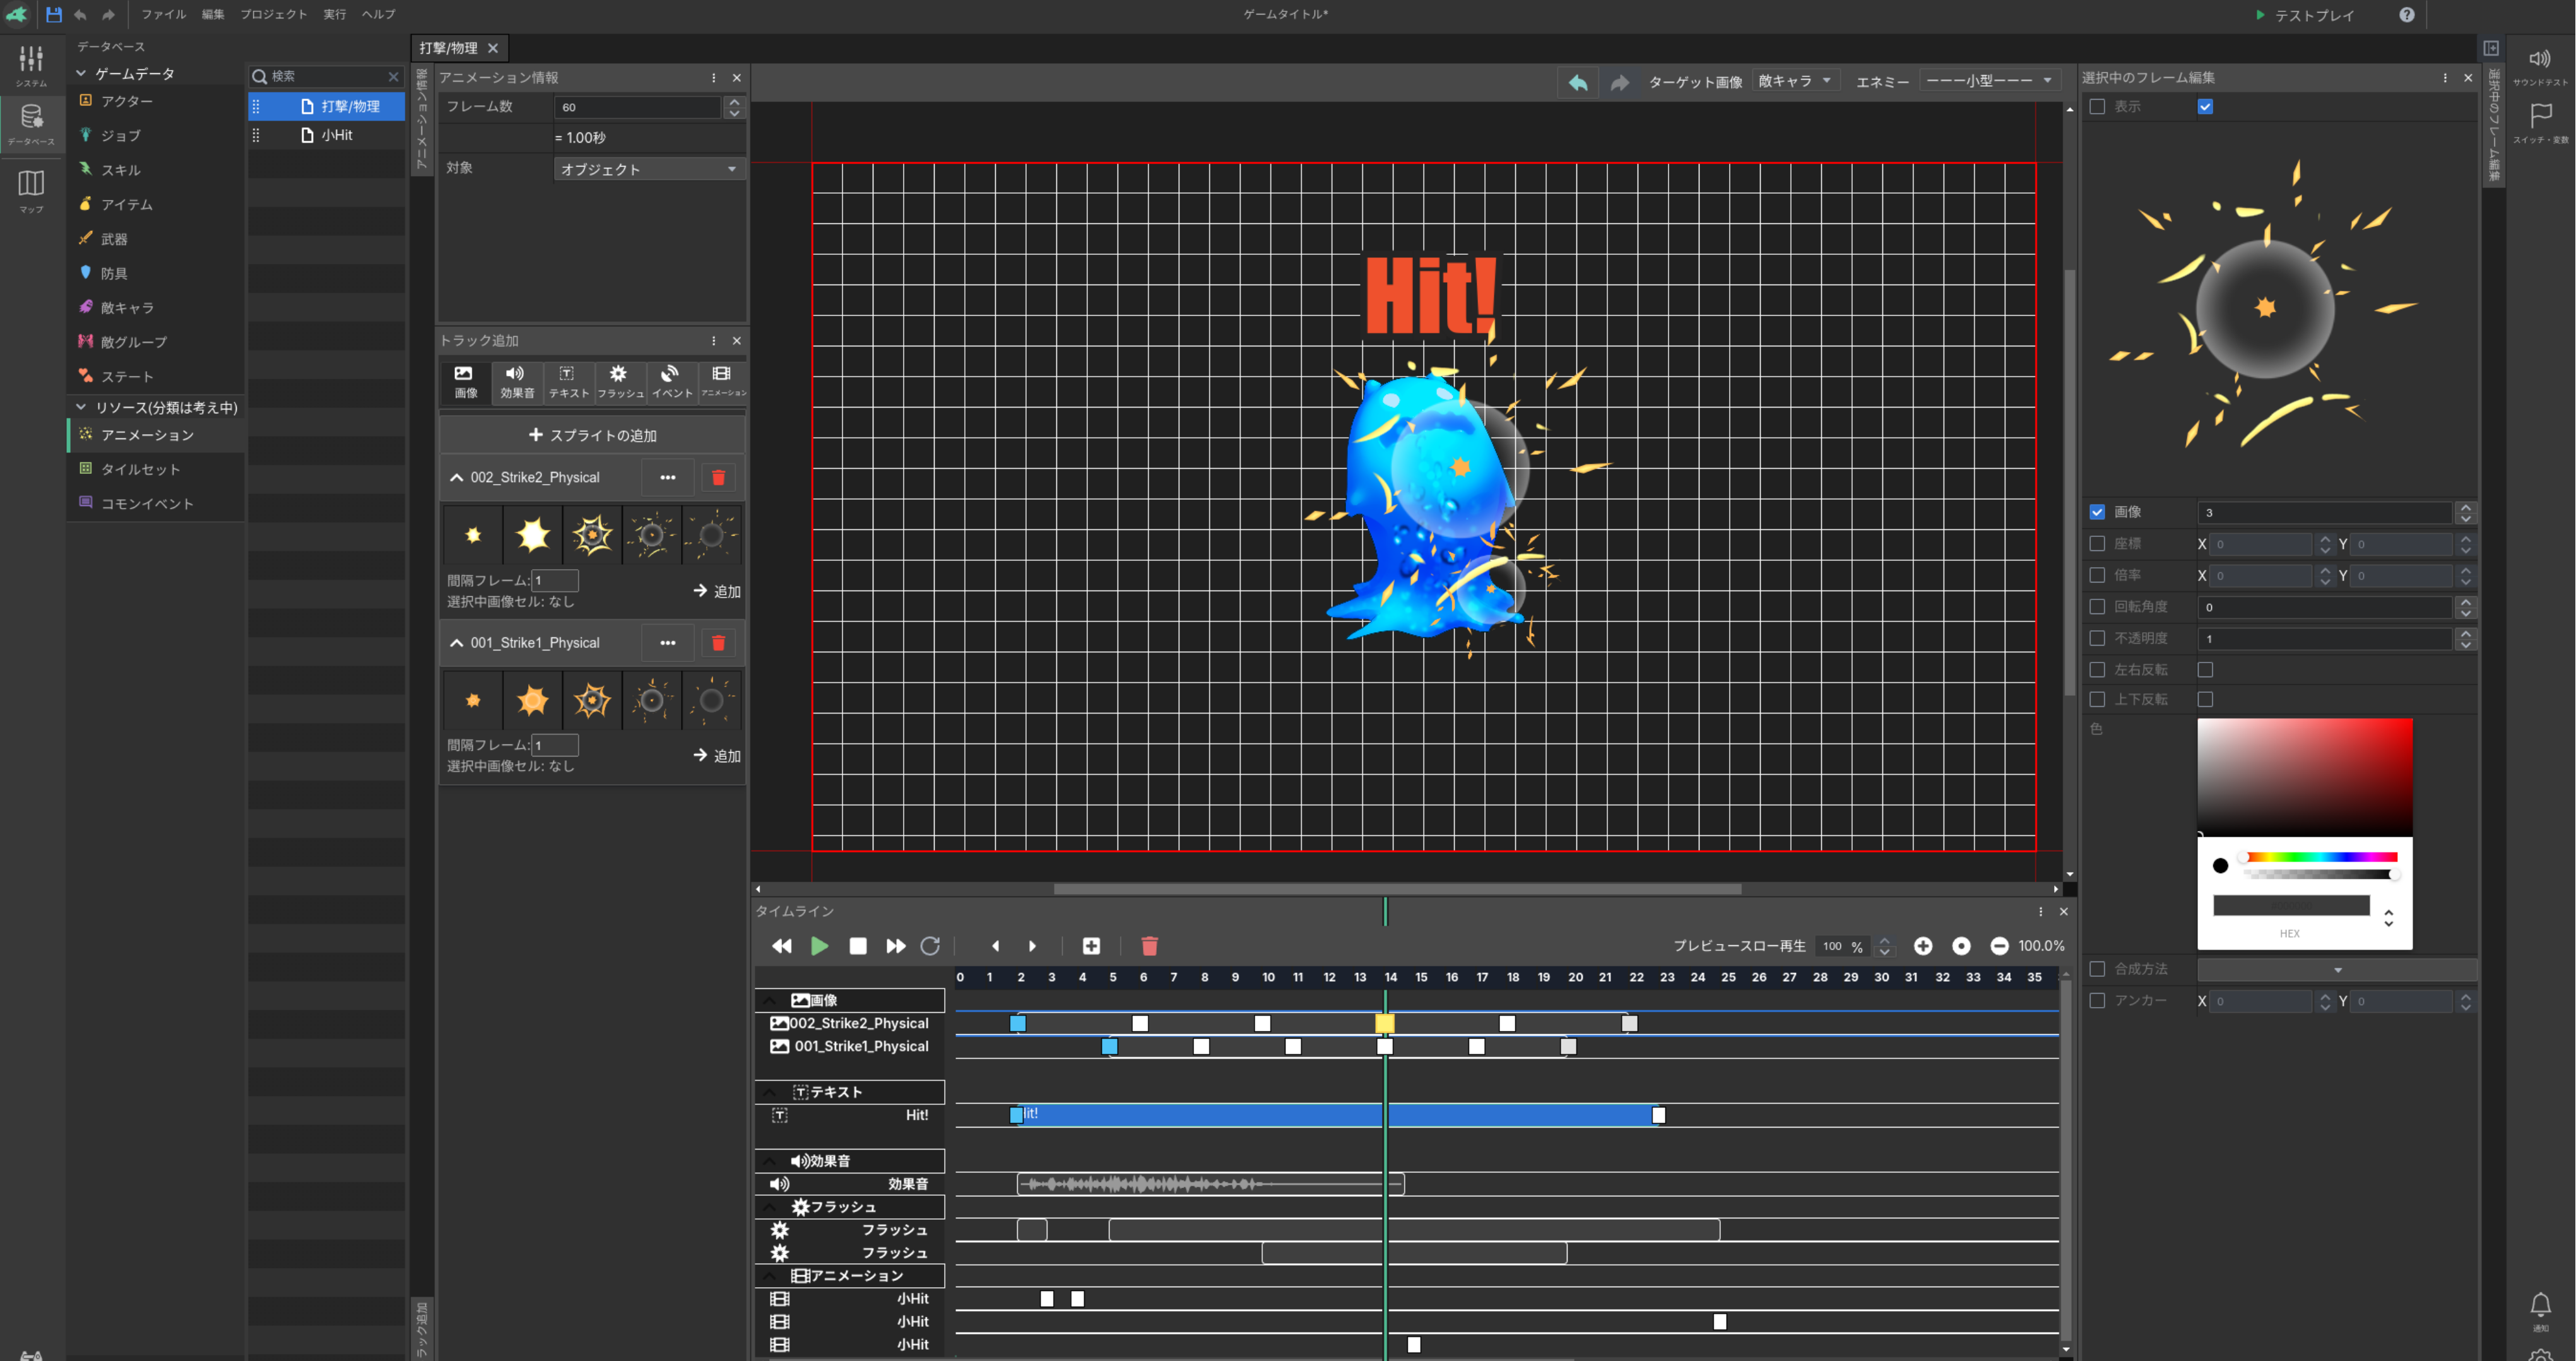Add a flash track with フラッシュ icon
The width and height of the screenshot is (2576, 1361).
click(x=619, y=381)
